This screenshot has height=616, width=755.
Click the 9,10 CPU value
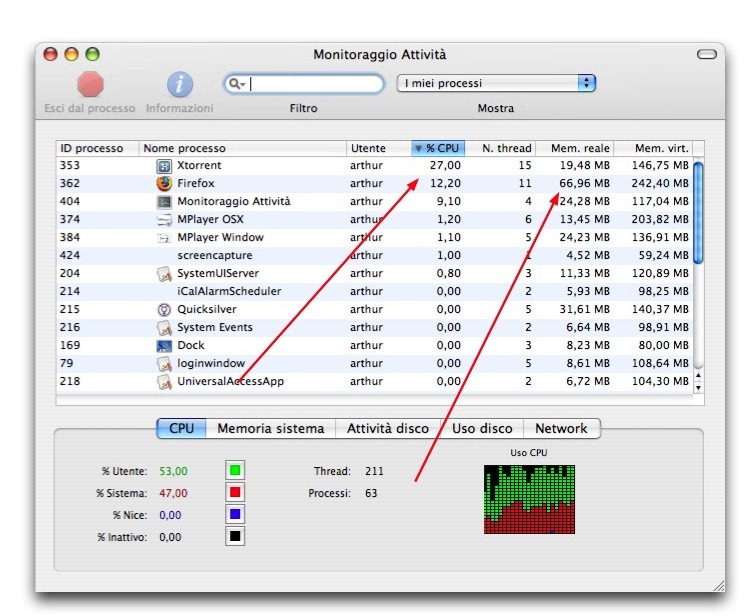click(449, 201)
